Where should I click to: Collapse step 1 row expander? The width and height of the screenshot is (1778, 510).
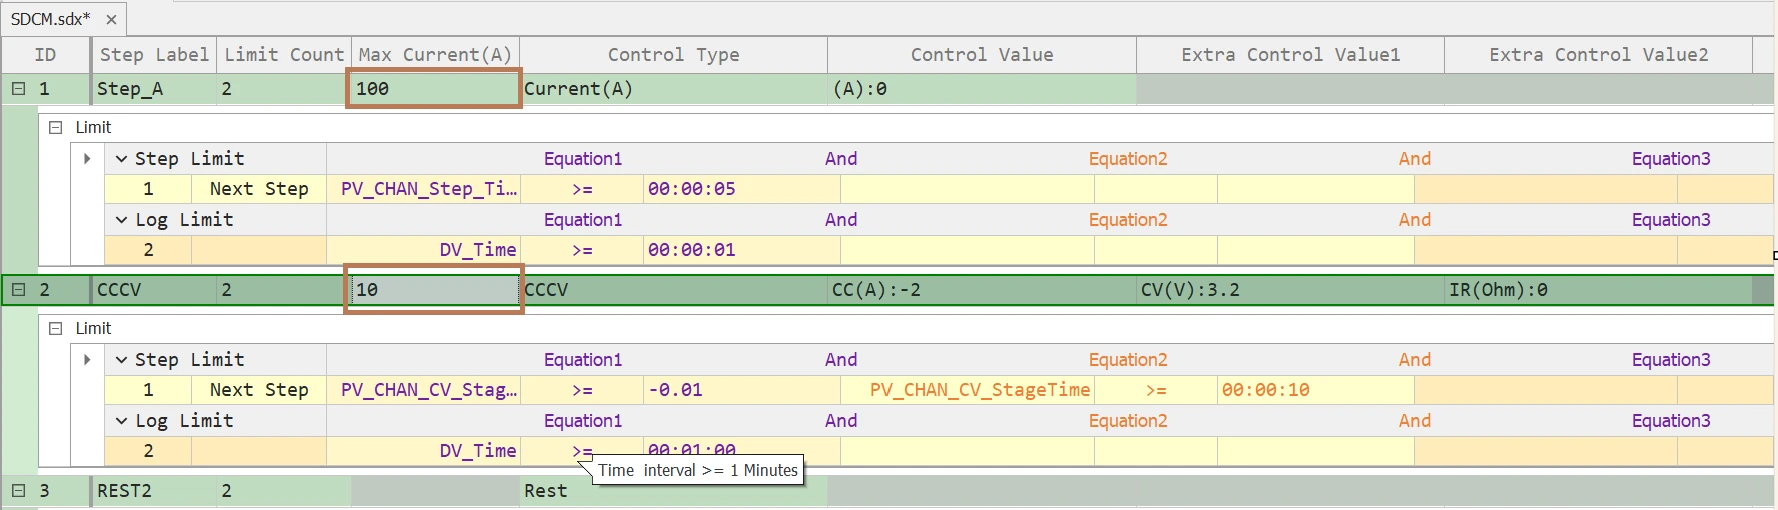(18, 89)
